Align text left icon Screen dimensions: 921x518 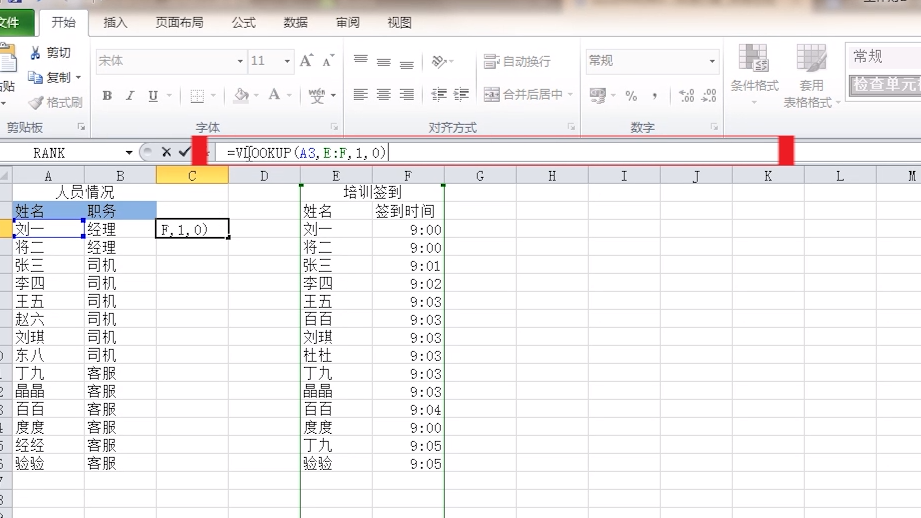[x=361, y=95]
